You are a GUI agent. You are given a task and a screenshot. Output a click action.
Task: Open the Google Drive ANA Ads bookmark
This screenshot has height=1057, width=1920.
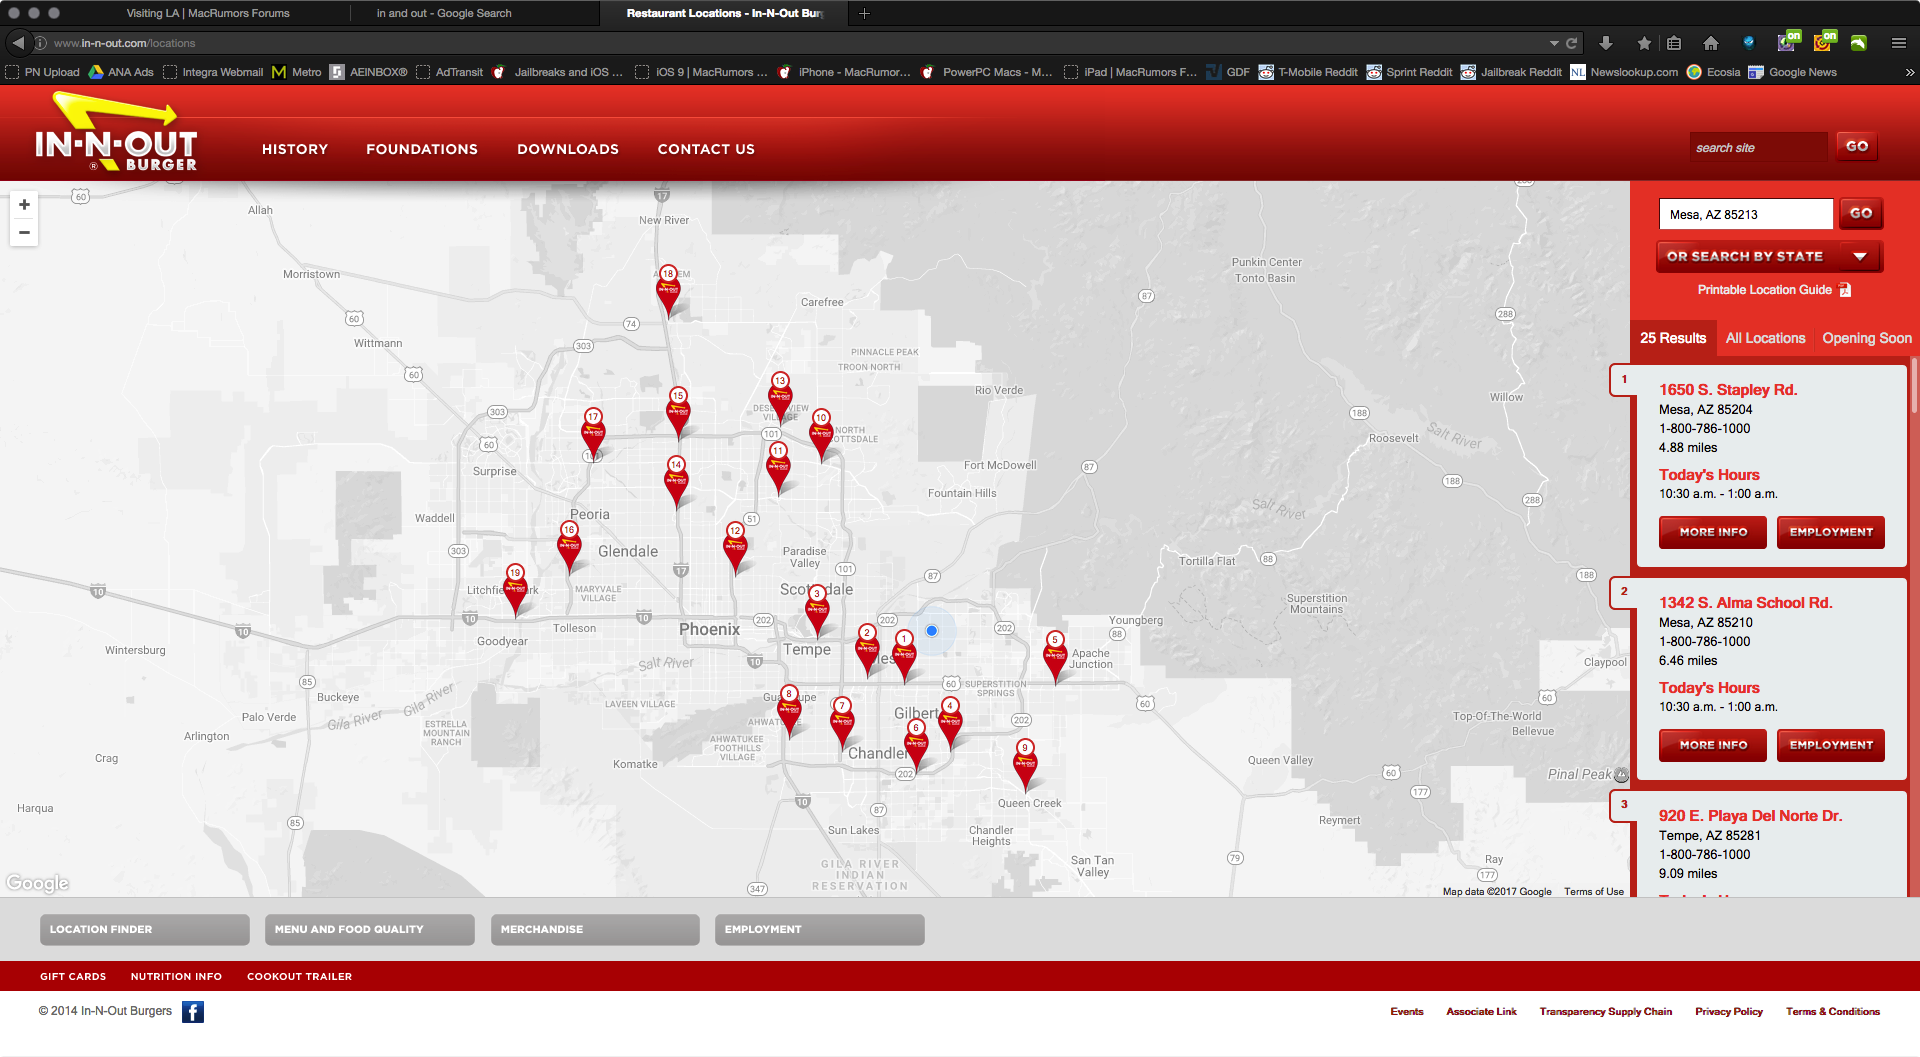[121, 72]
